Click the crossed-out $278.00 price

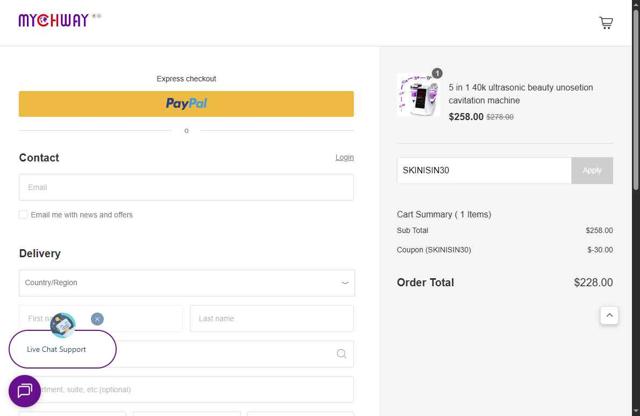(500, 117)
